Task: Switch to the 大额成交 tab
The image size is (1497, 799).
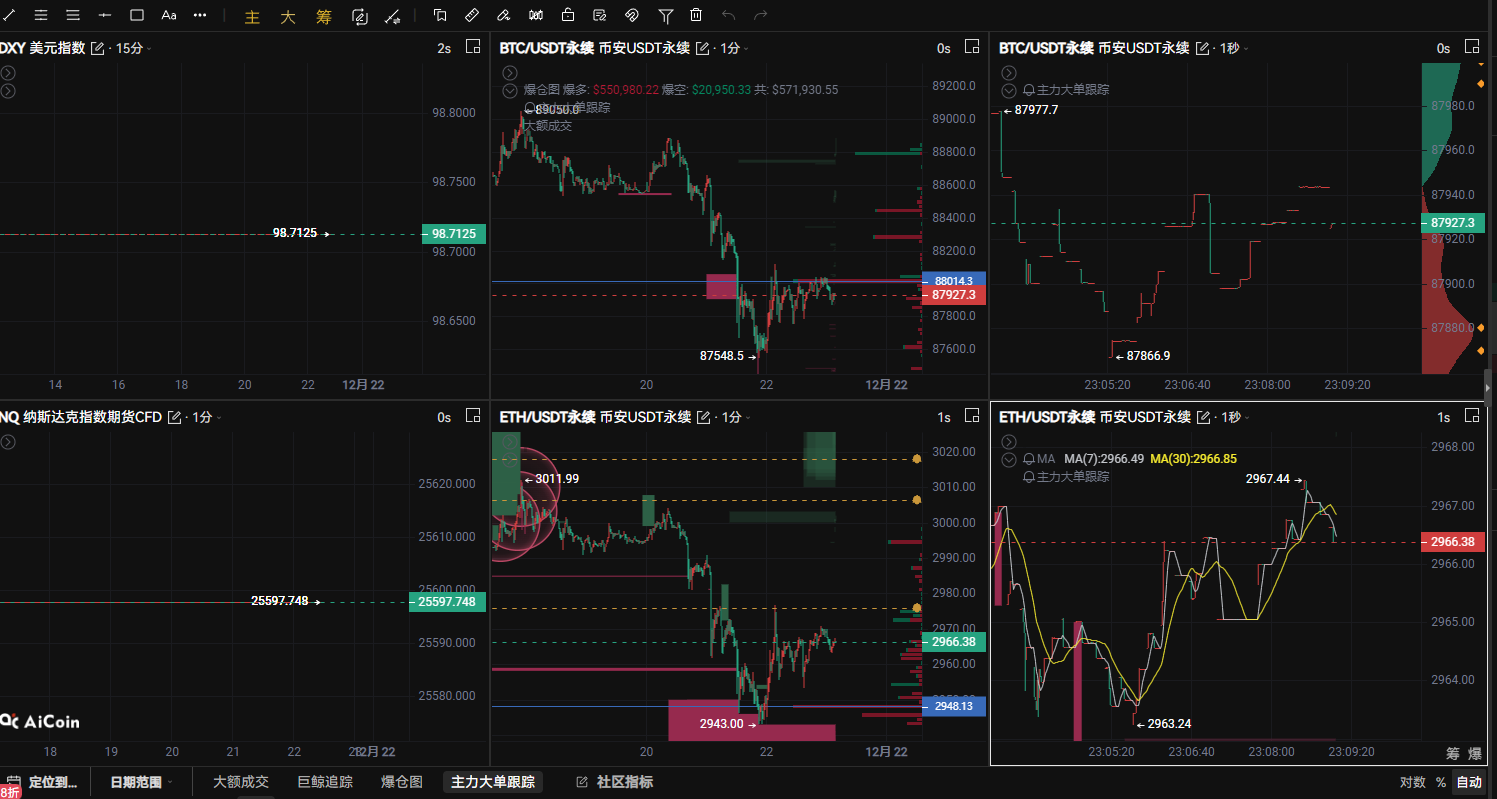Action: 241,782
